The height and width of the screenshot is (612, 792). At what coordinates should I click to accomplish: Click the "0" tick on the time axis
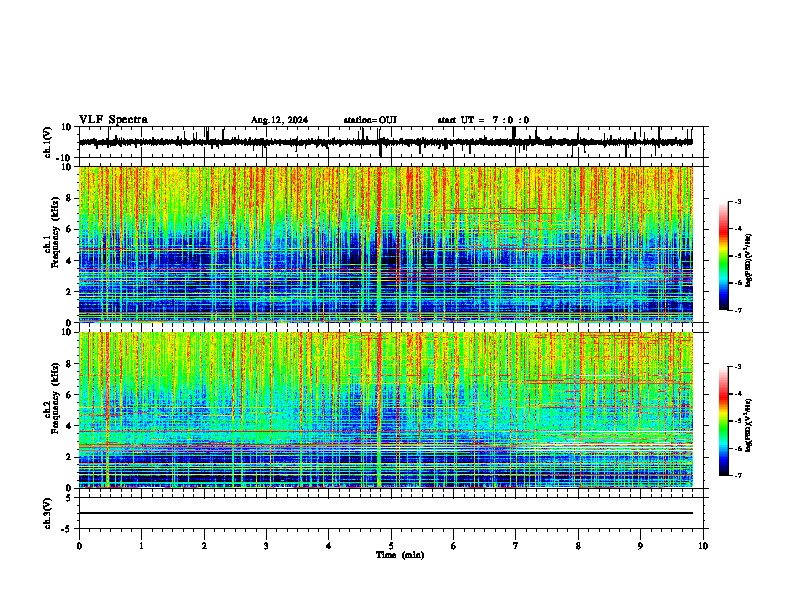(x=79, y=546)
